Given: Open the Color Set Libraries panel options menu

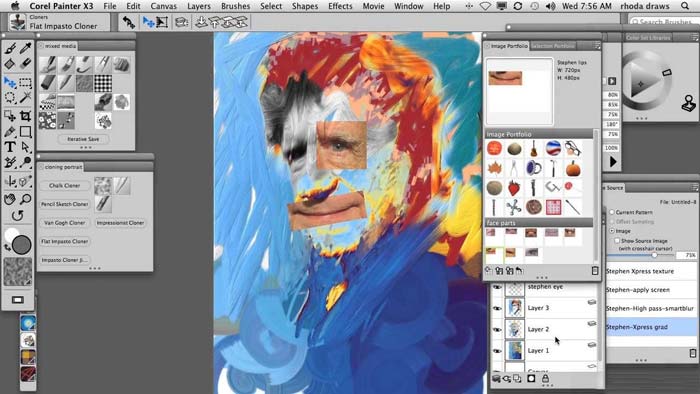Looking at the screenshot, I should click(695, 38).
